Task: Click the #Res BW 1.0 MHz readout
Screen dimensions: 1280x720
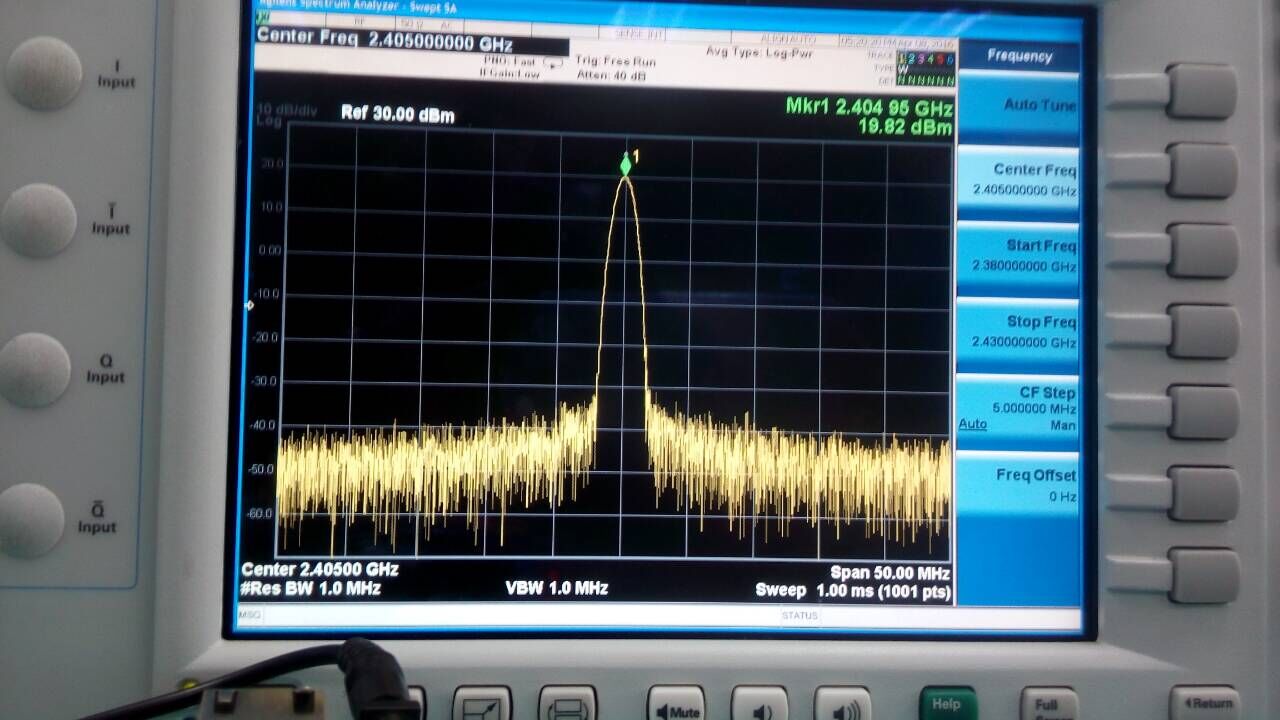Action: 311,589
